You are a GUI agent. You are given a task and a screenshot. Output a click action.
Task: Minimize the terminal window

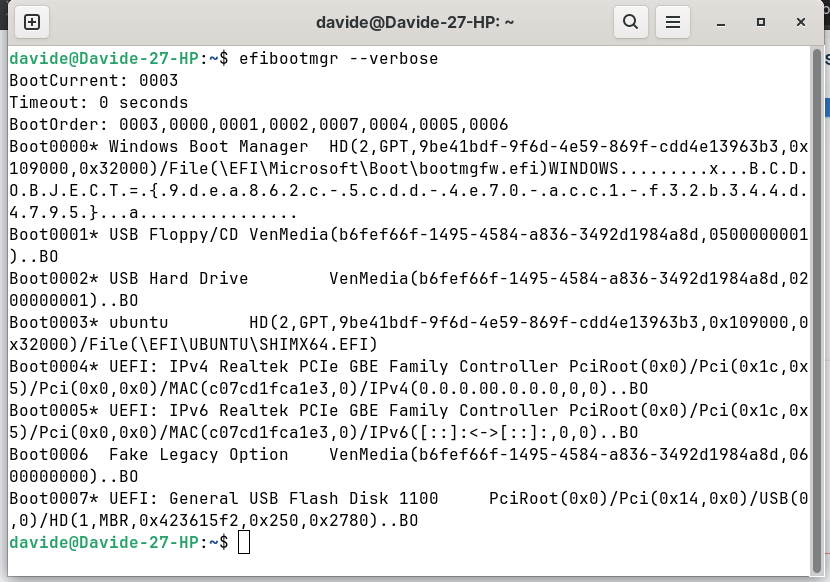point(720,22)
